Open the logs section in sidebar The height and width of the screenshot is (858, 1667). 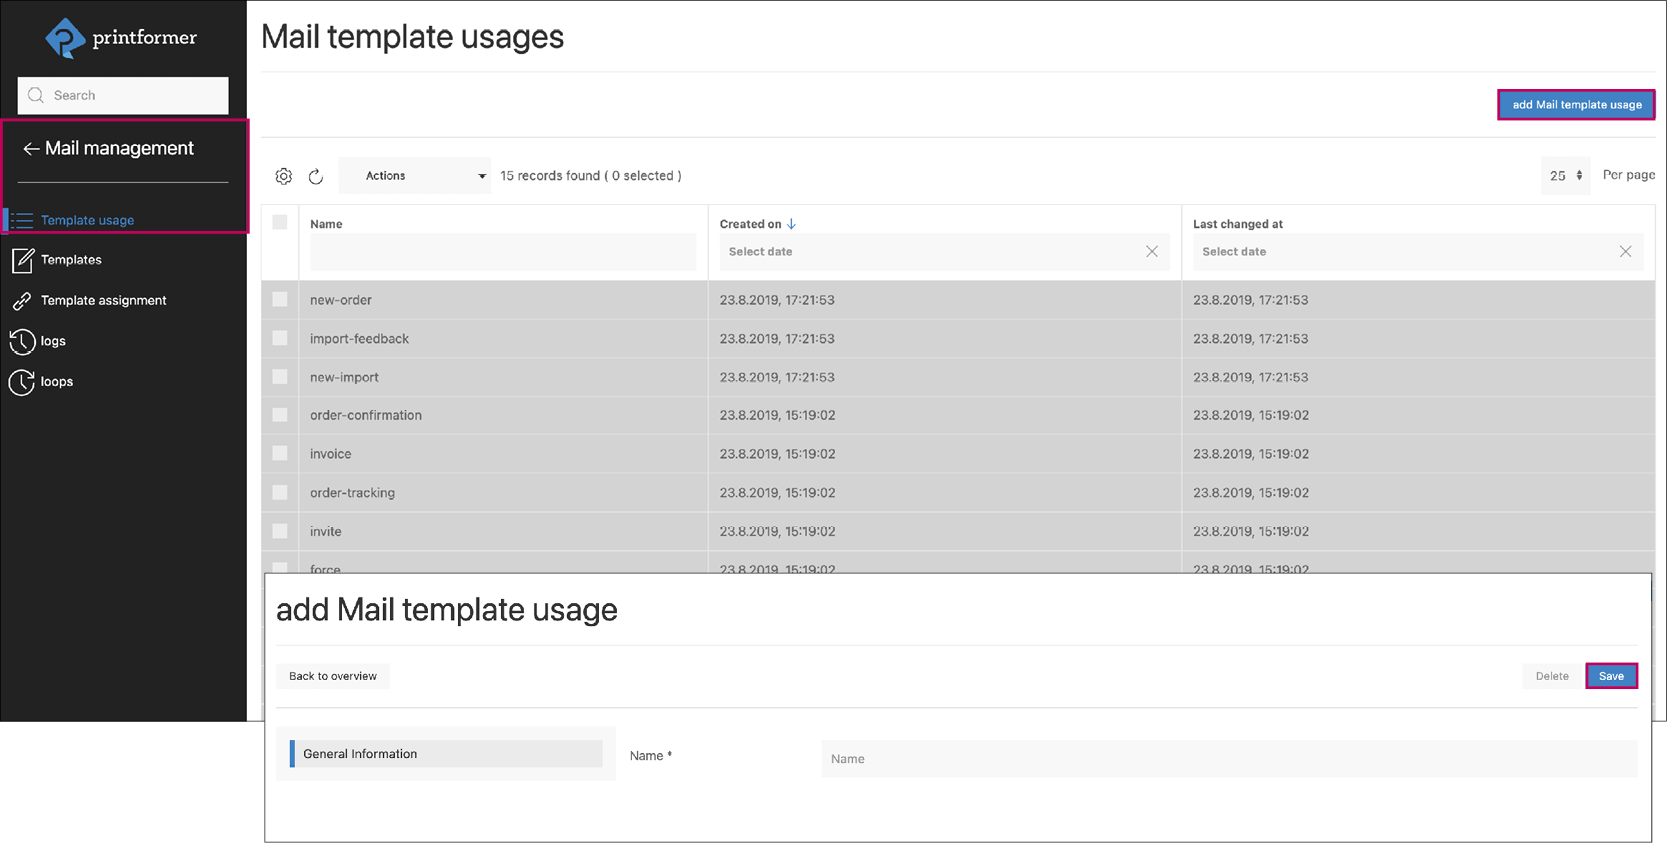[52, 341]
